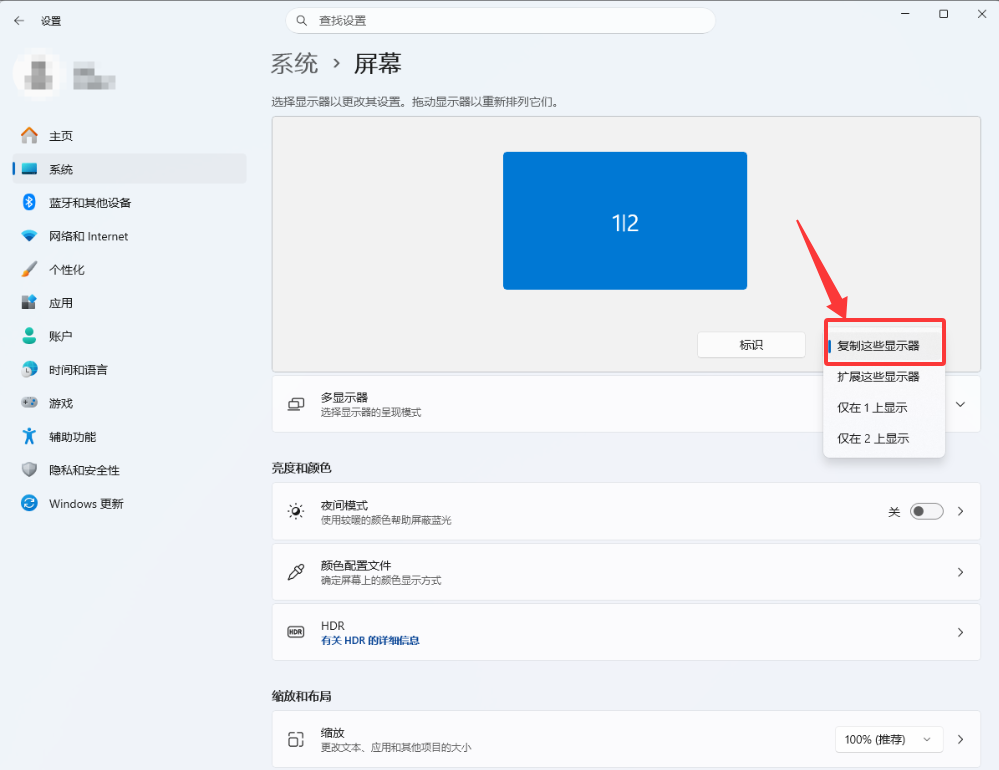Click the 系统 monitor icon in sidebar
The image size is (999, 770).
click(29, 169)
